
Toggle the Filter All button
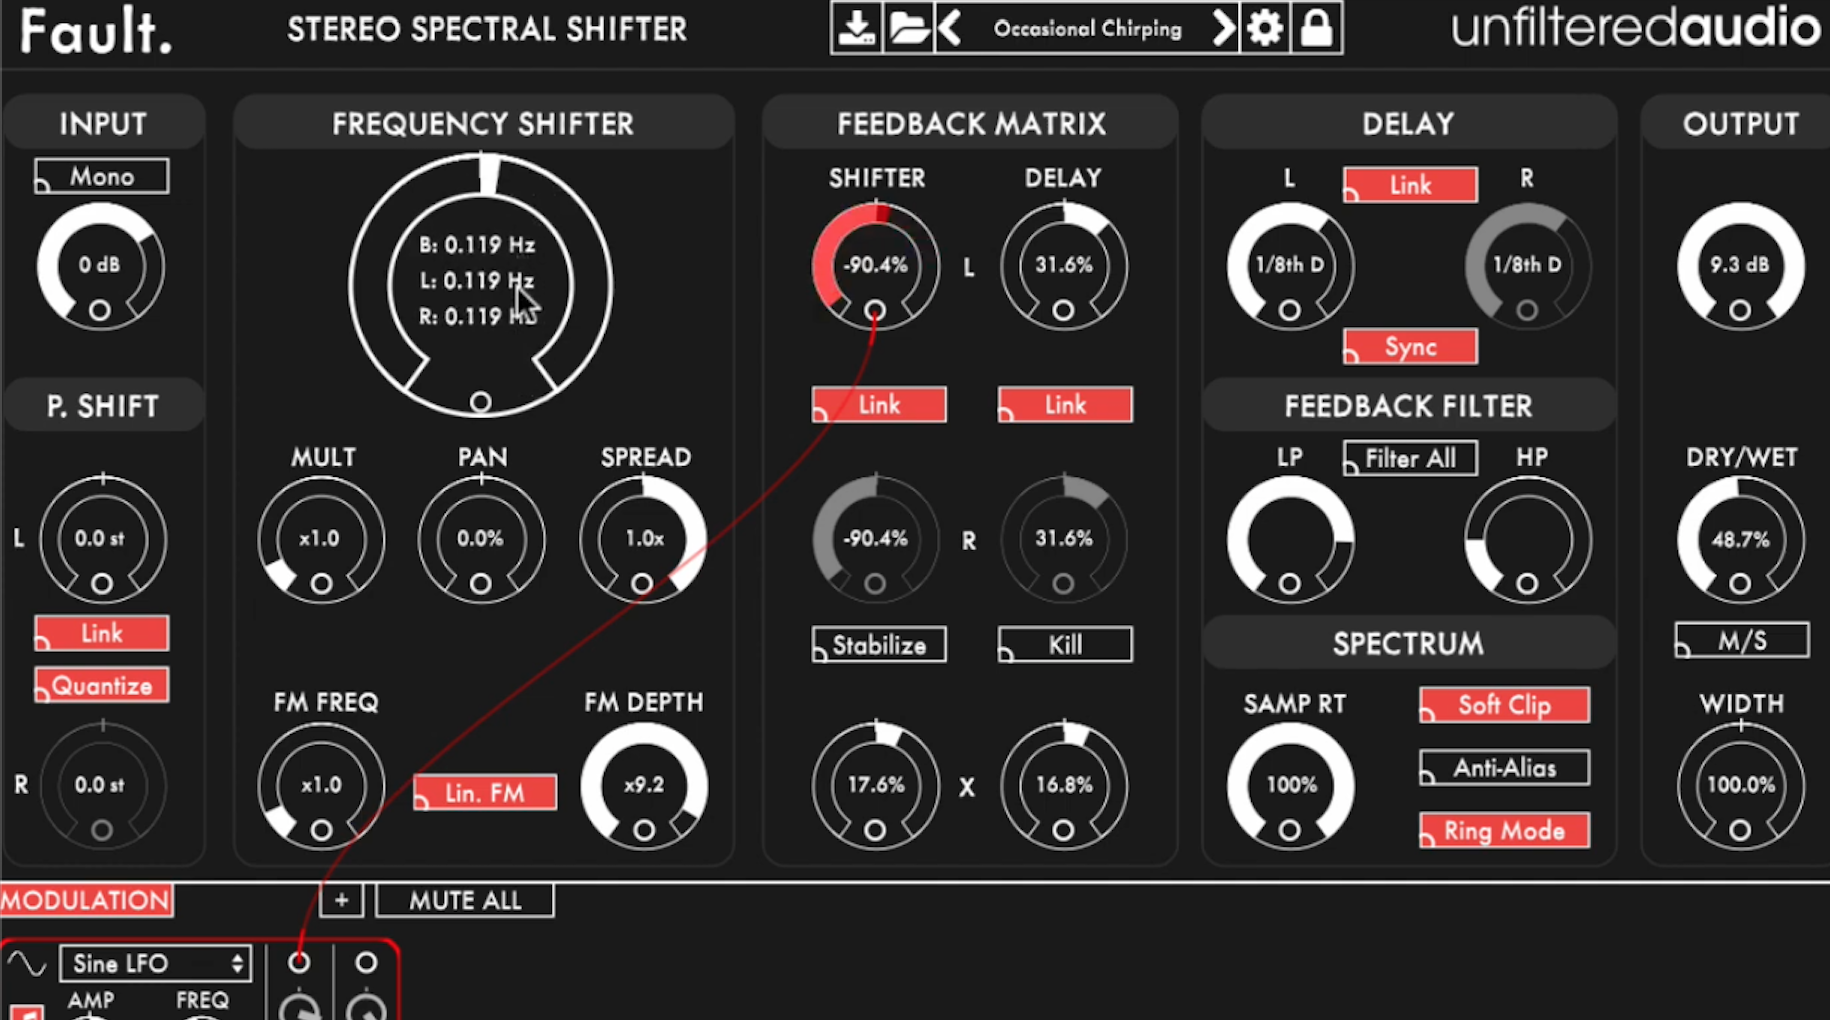pyautogui.click(x=1410, y=459)
